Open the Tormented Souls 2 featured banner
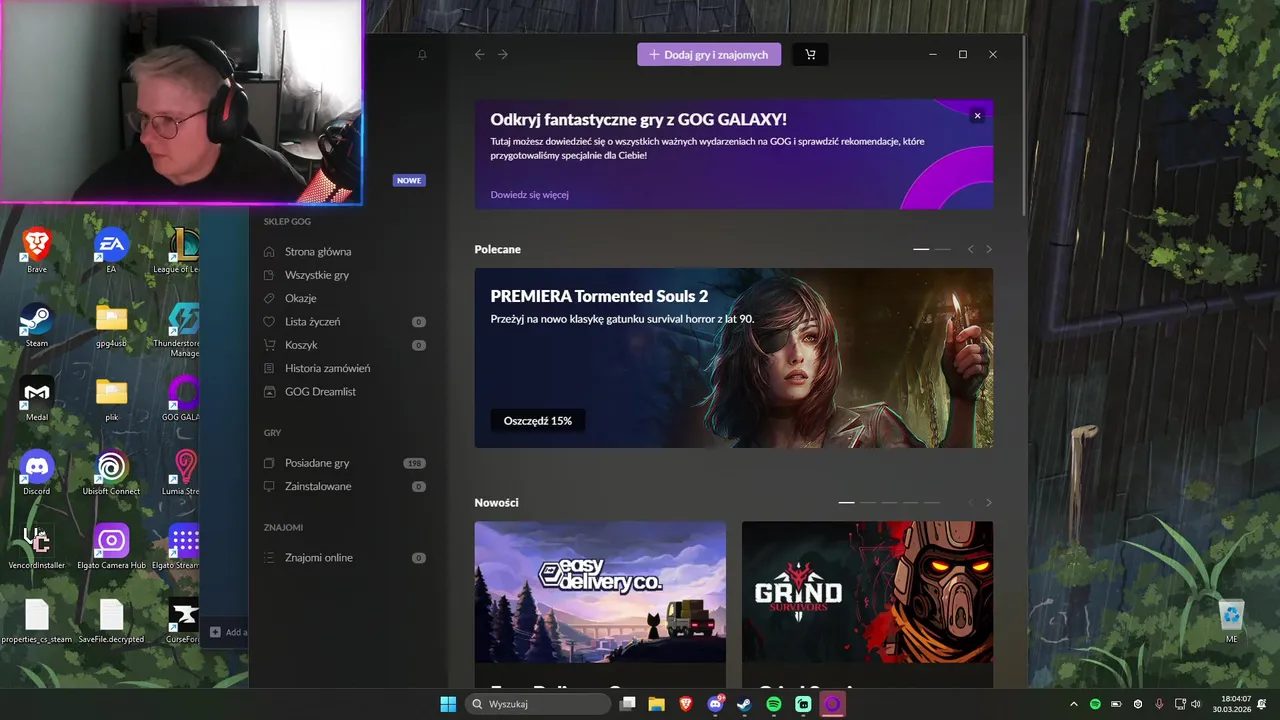 click(x=733, y=358)
